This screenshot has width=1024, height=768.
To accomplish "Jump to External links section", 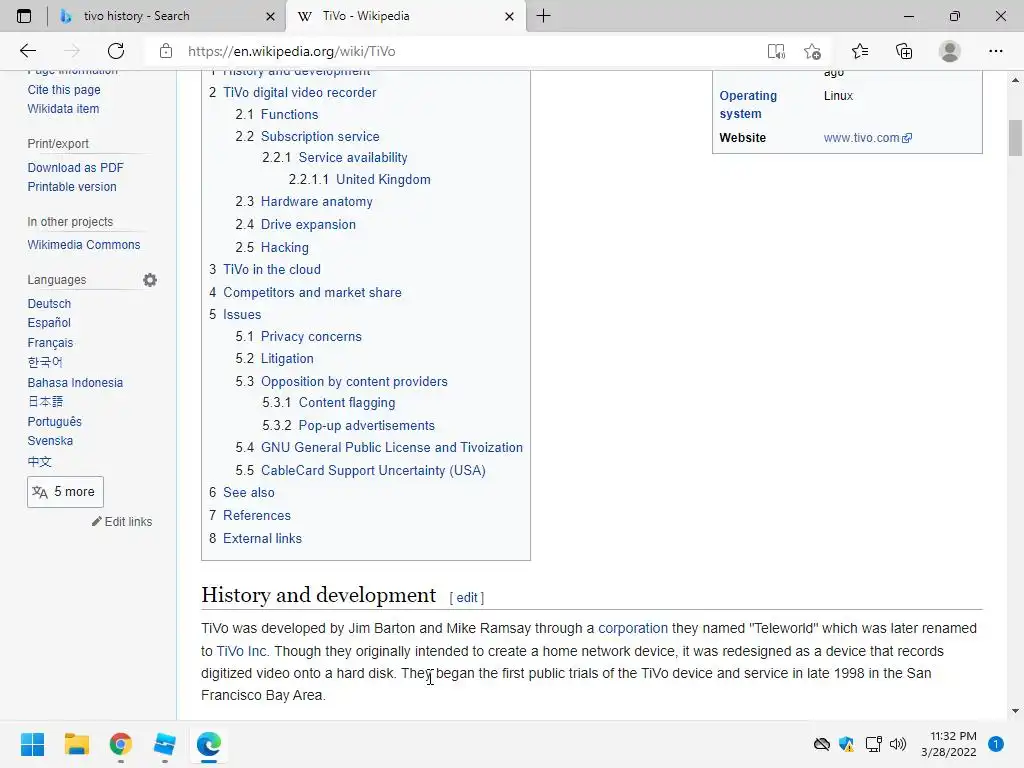I will point(263,539).
